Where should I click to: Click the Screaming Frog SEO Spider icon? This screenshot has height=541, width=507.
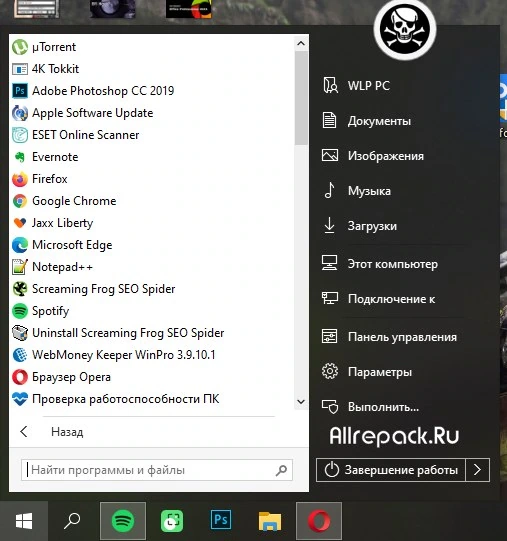coord(20,289)
